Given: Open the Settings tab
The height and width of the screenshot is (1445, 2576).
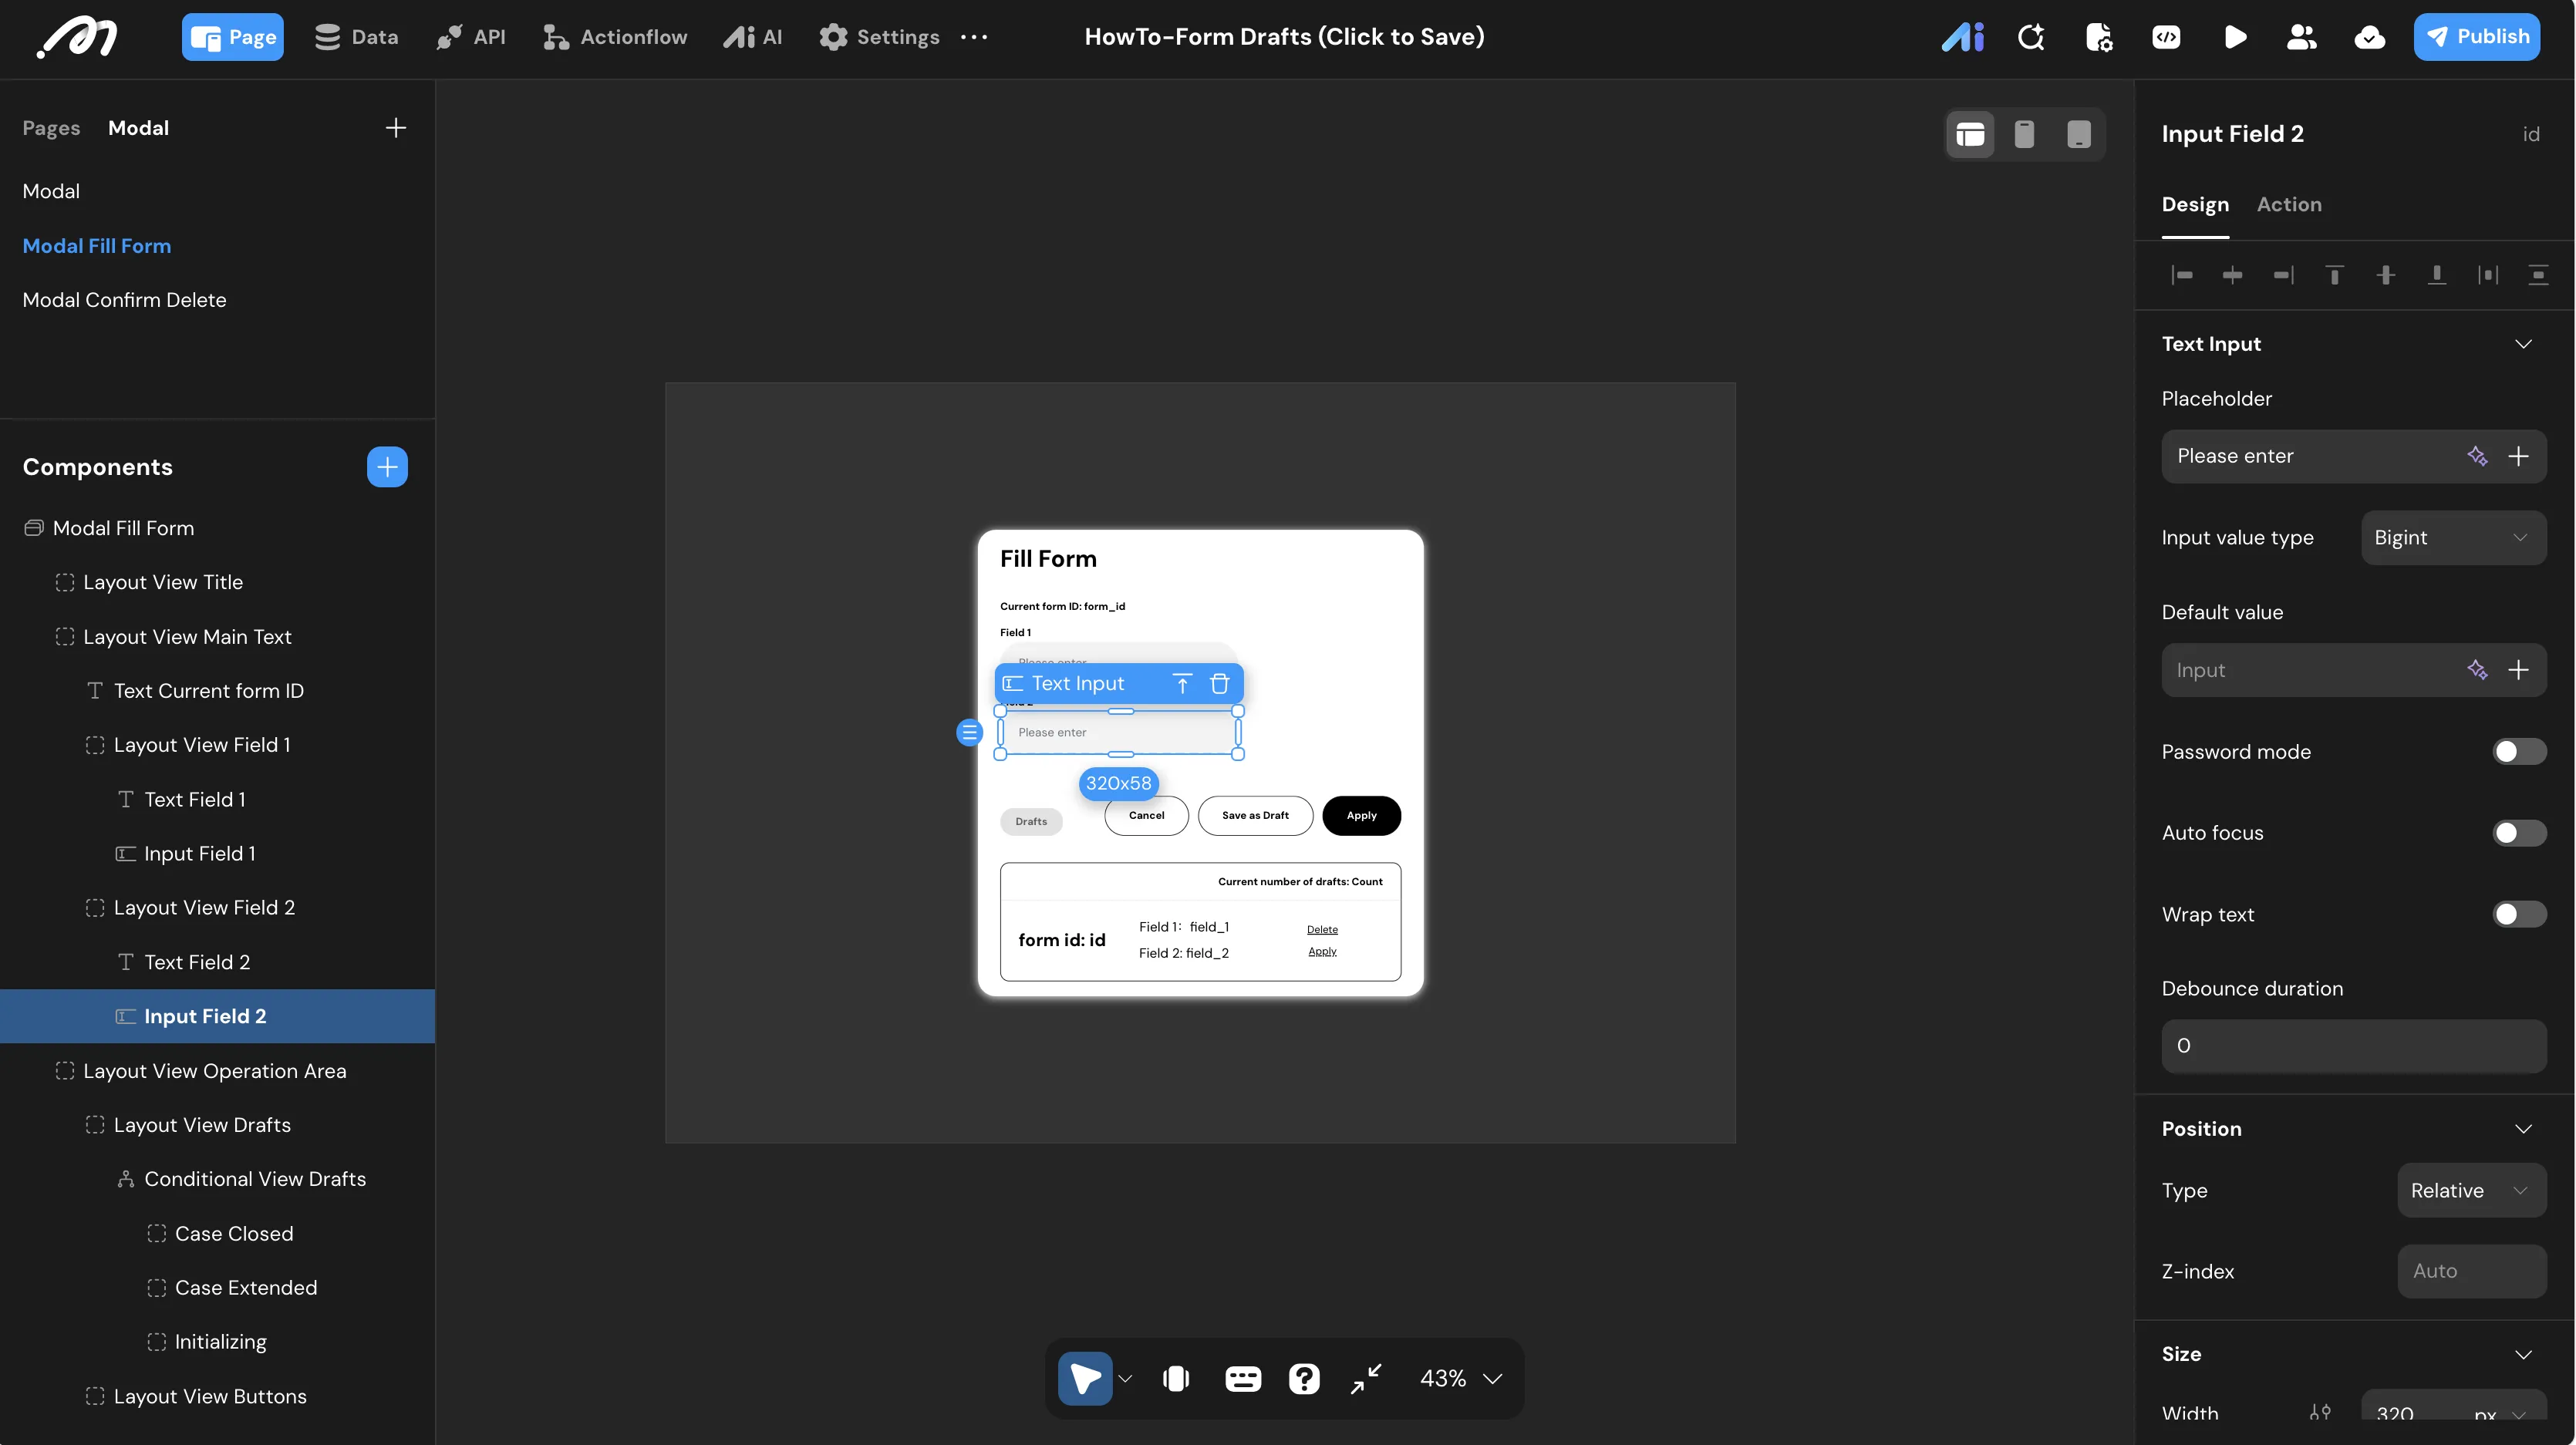Looking at the screenshot, I should [x=879, y=37].
